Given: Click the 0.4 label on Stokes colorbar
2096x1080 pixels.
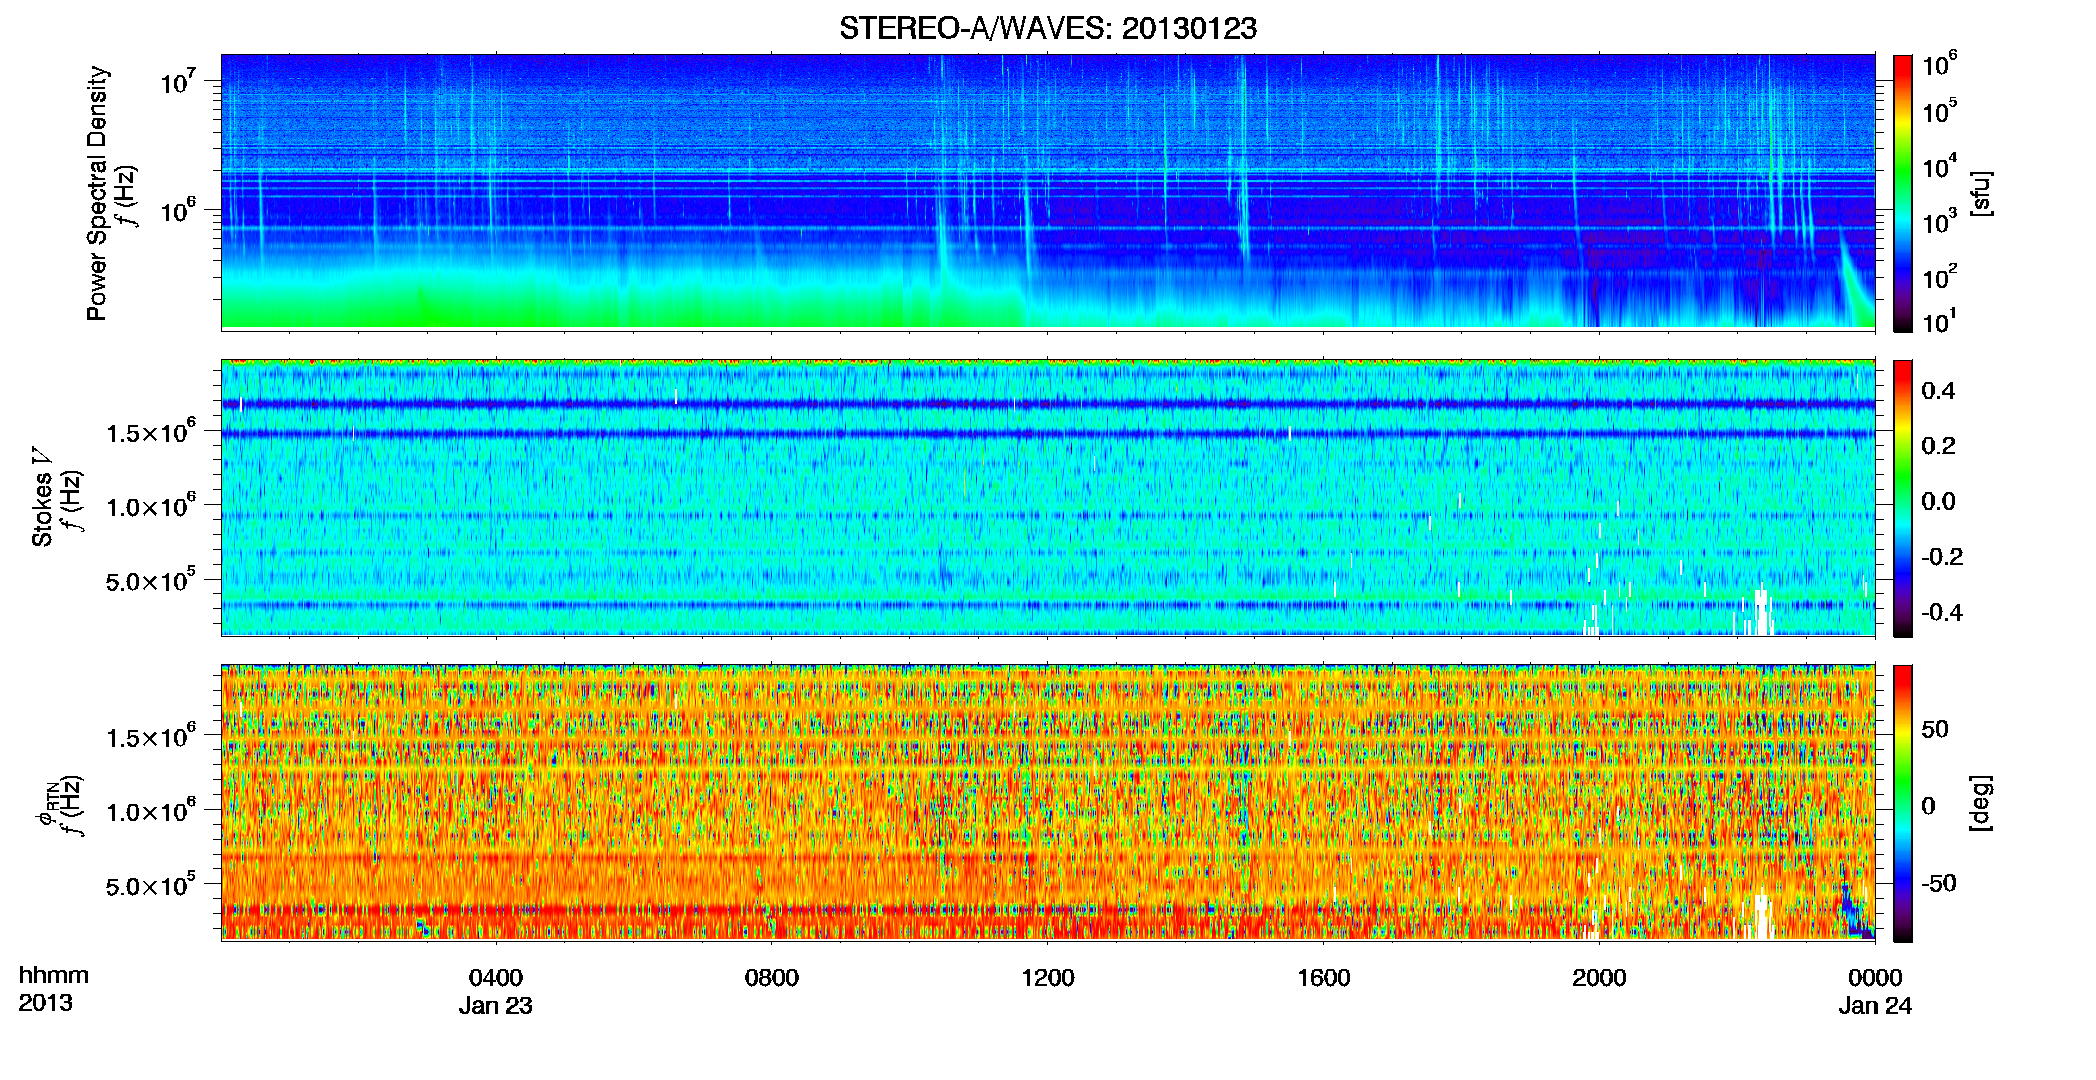Looking at the screenshot, I should [x=1938, y=391].
